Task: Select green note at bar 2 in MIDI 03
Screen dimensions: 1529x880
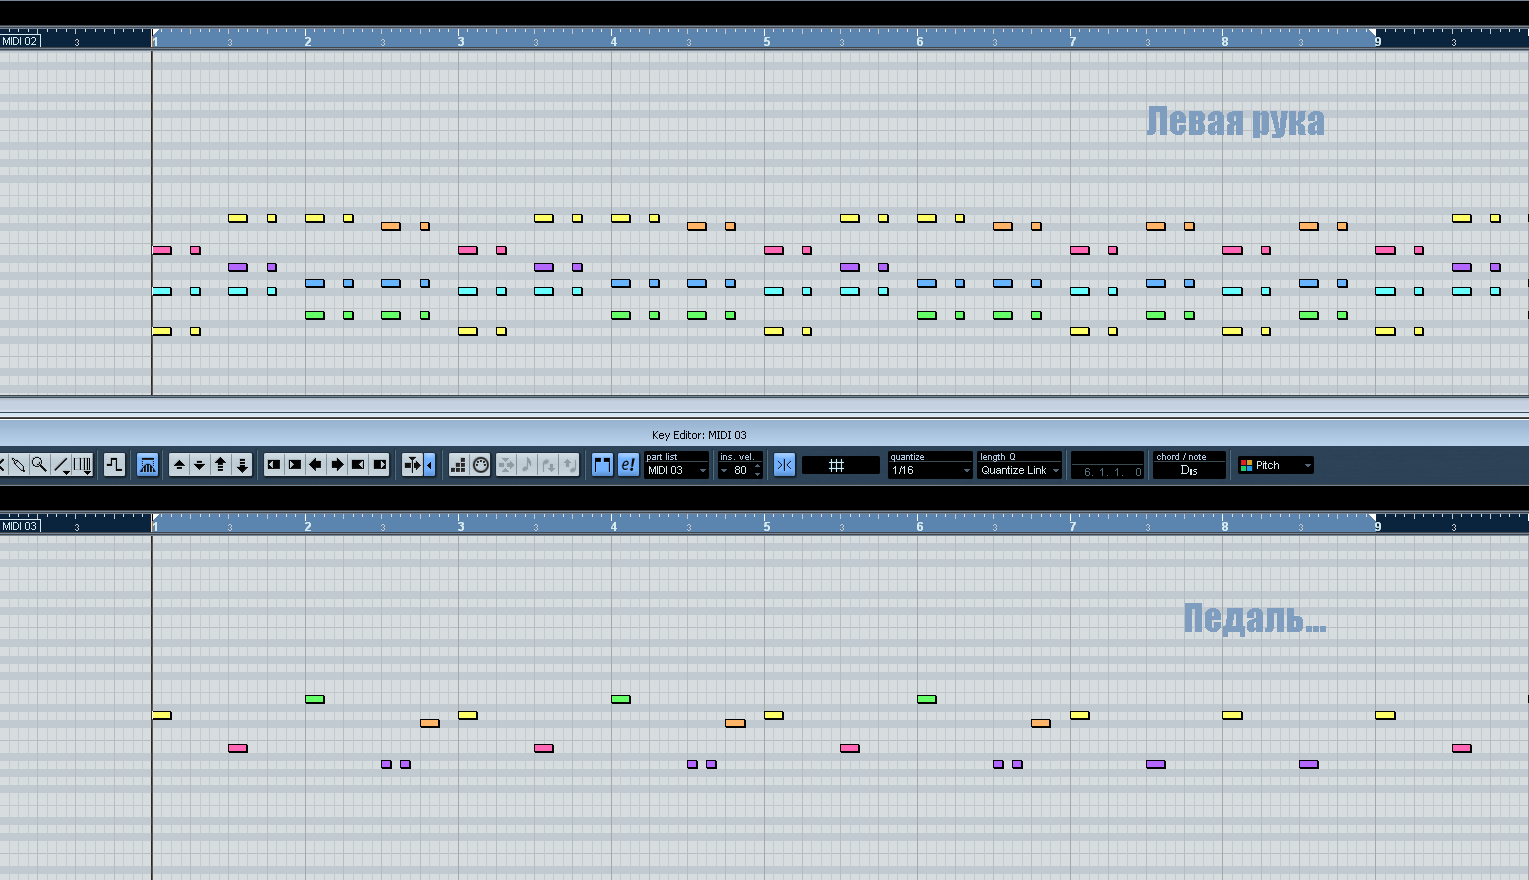Action: point(315,699)
